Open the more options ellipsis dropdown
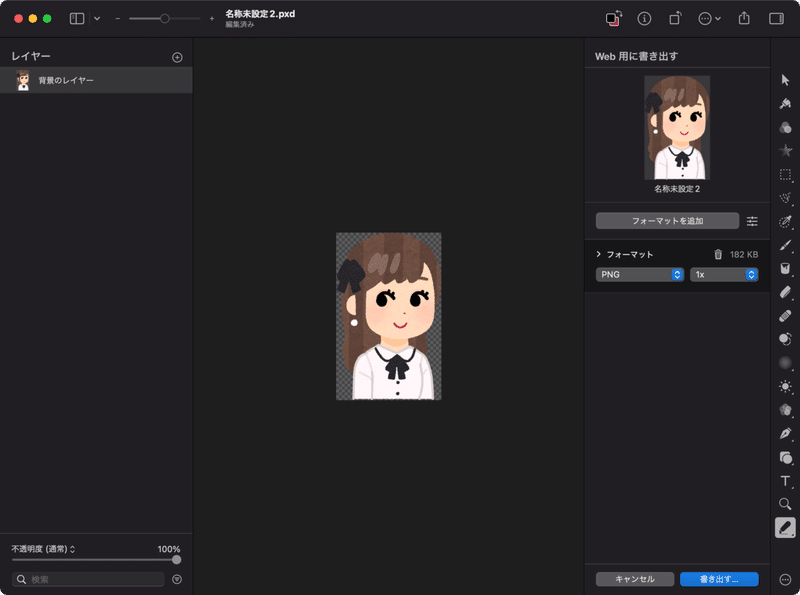The image size is (800, 595). pyautogui.click(x=709, y=19)
